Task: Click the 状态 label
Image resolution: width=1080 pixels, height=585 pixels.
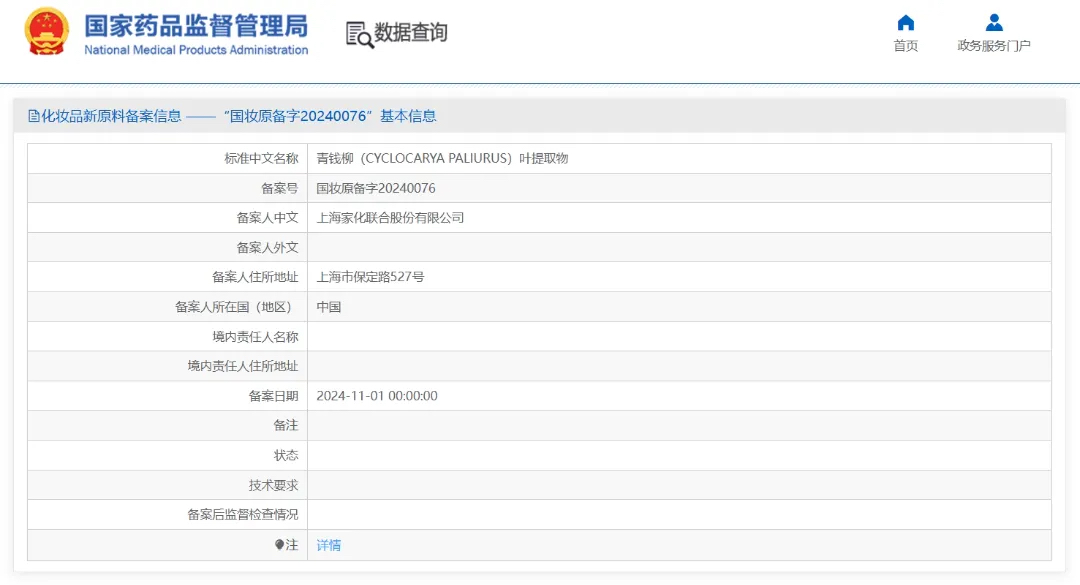Action: (x=286, y=455)
